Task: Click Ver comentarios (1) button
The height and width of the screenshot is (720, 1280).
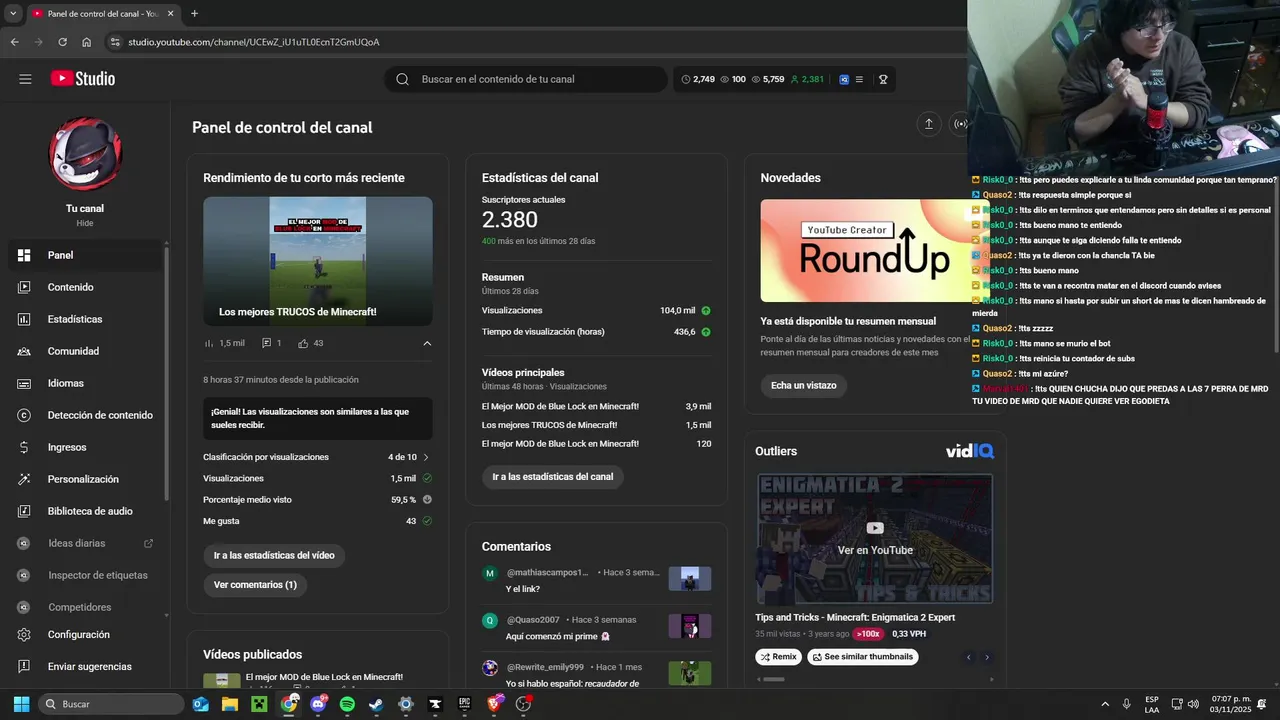Action: tap(255, 585)
